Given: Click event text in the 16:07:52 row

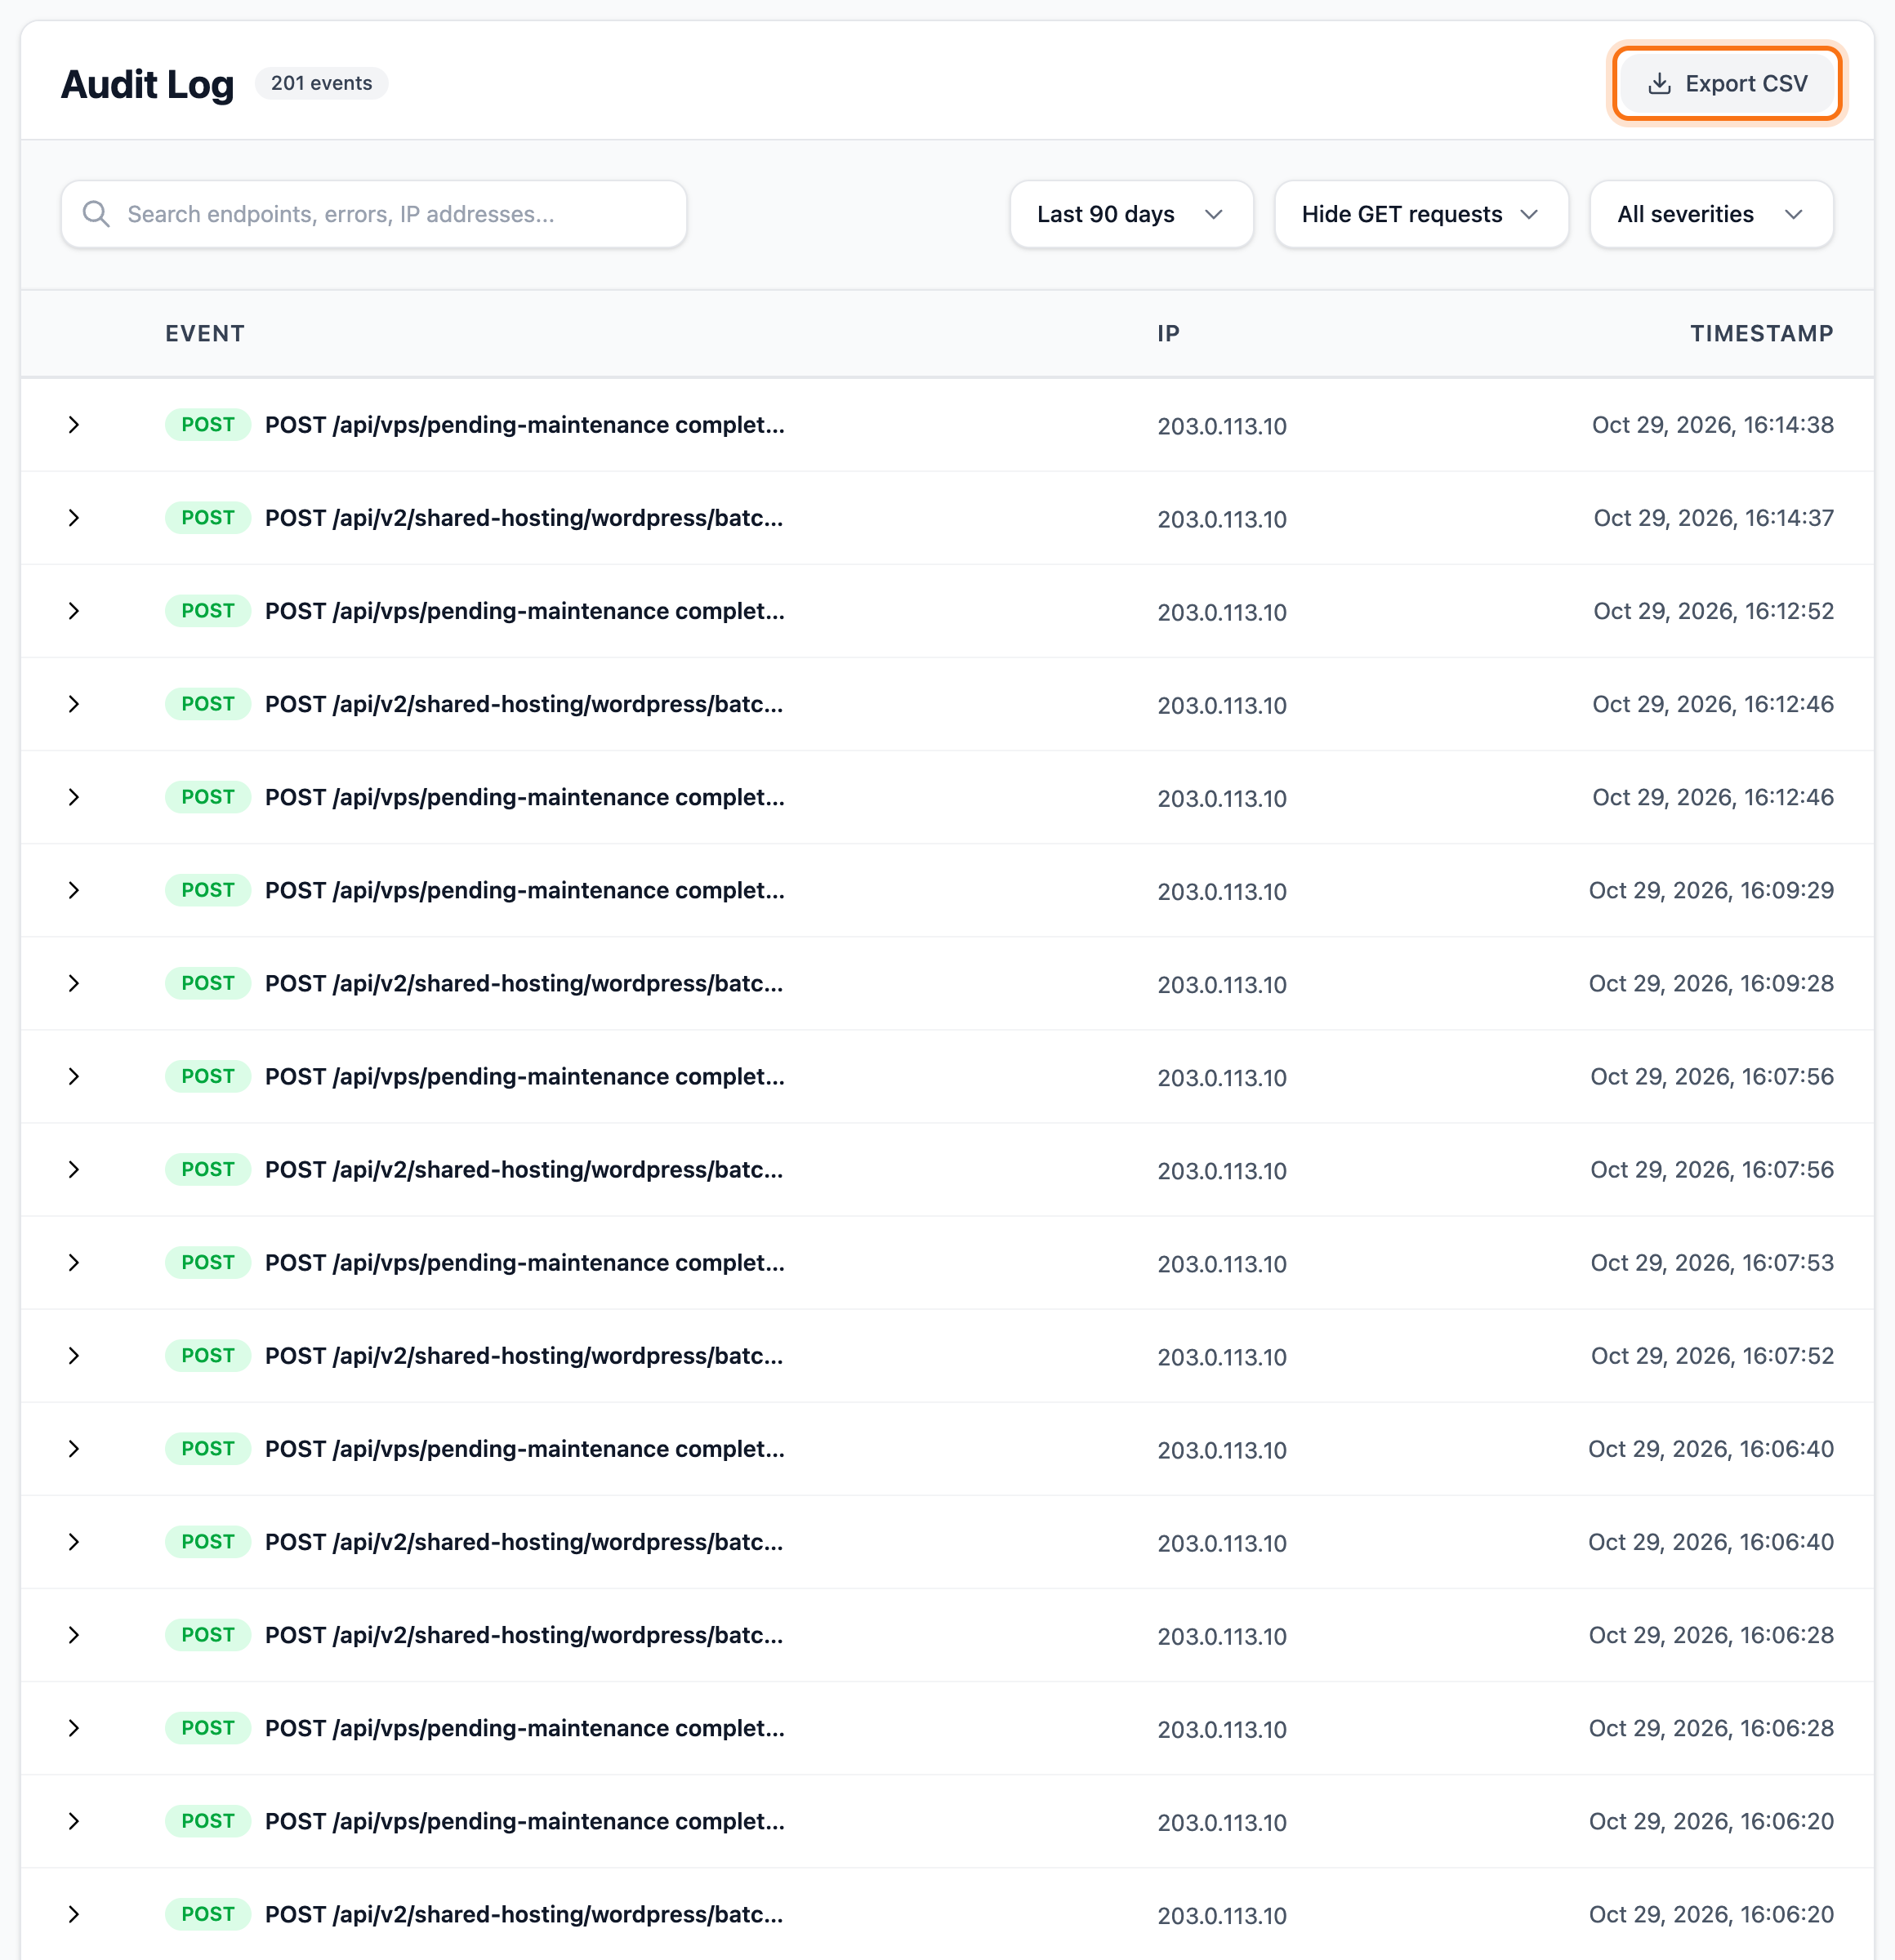Looking at the screenshot, I should click(524, 1356).
